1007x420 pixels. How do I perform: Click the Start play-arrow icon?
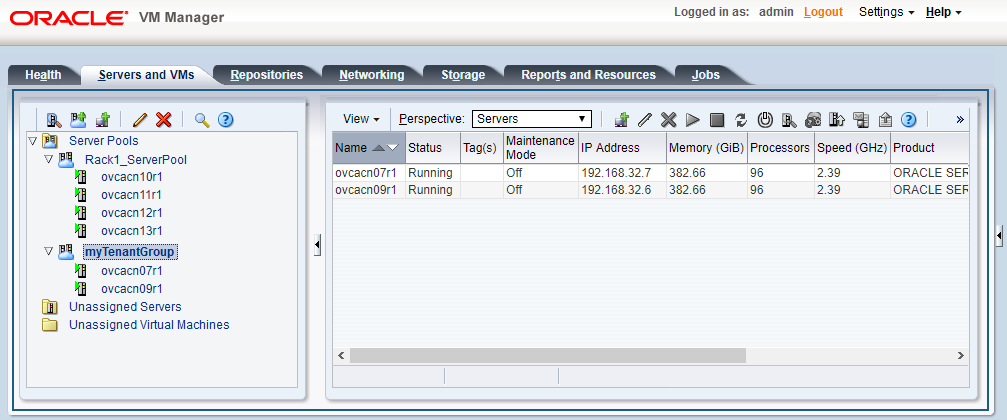[x=692, y=119]
